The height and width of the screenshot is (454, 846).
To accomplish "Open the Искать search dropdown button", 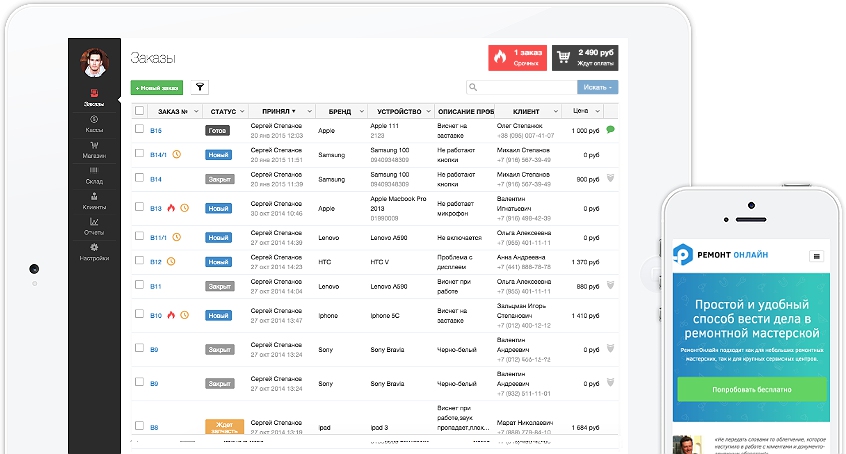I will pos(597,87).
